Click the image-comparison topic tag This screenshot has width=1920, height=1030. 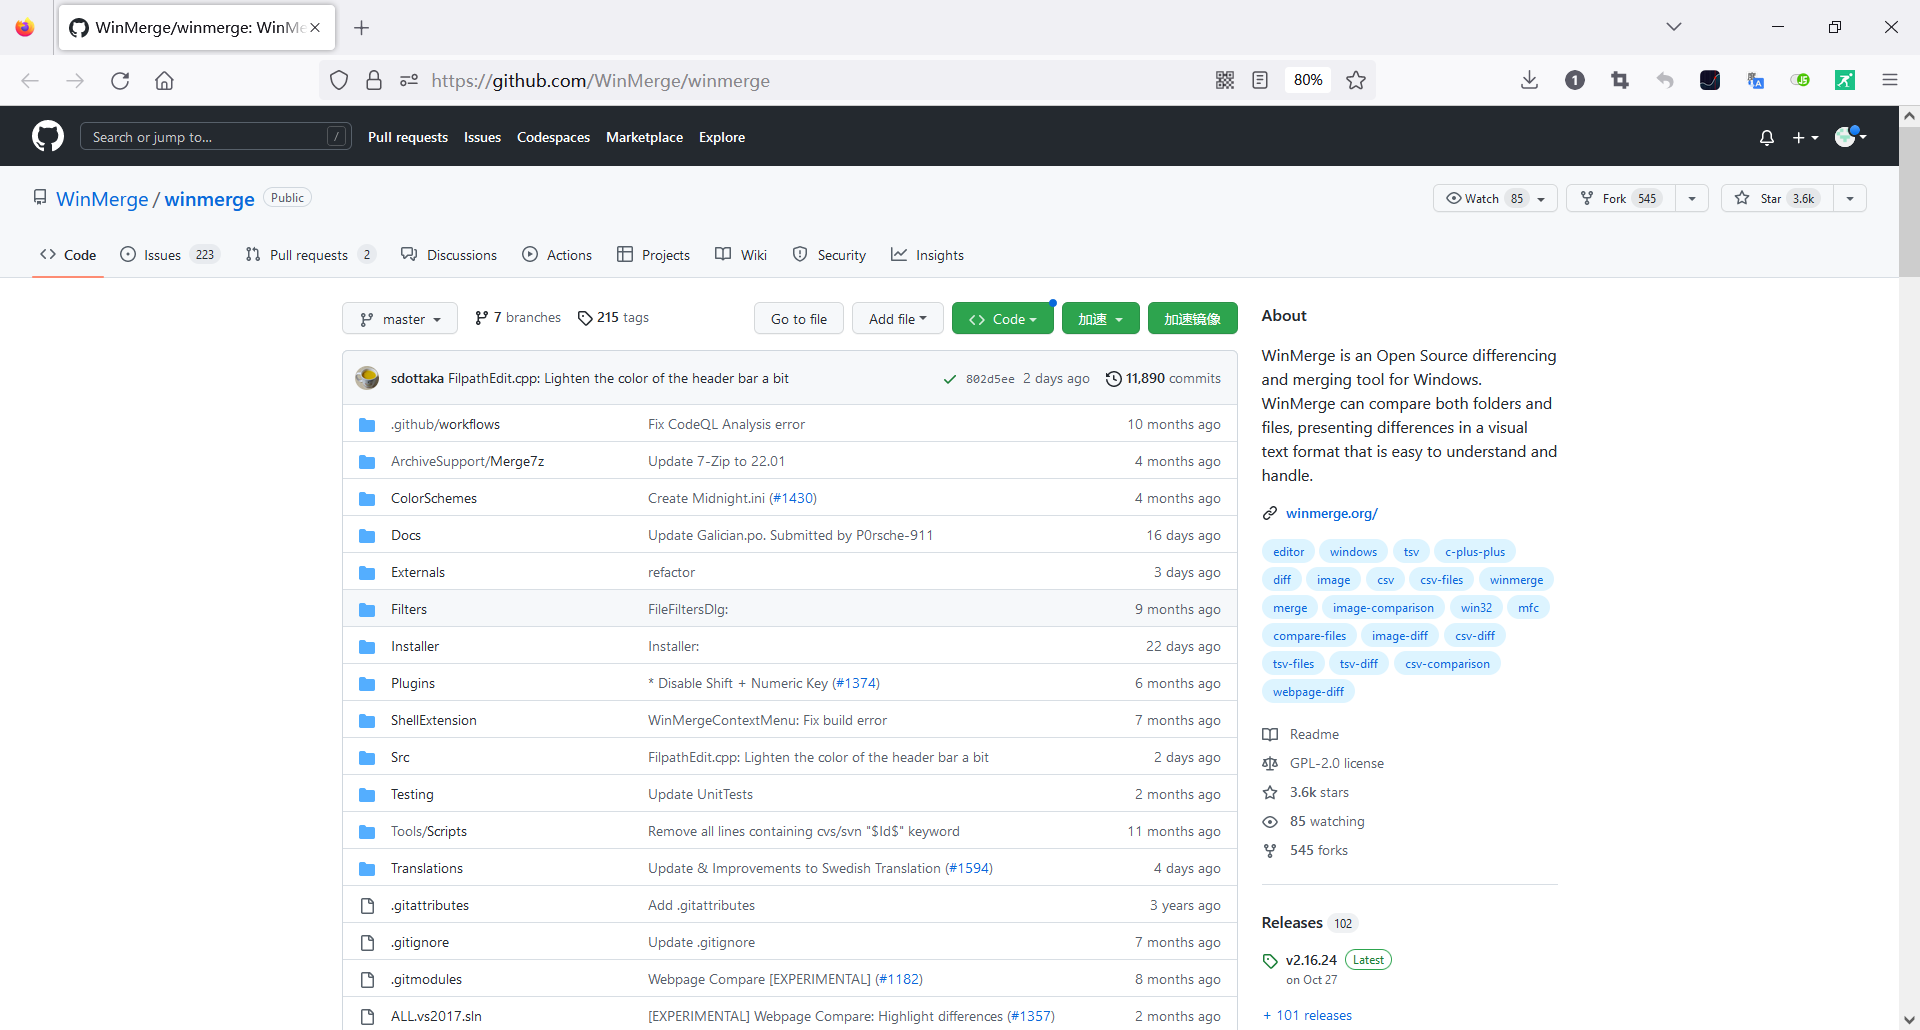point(1383,608)
